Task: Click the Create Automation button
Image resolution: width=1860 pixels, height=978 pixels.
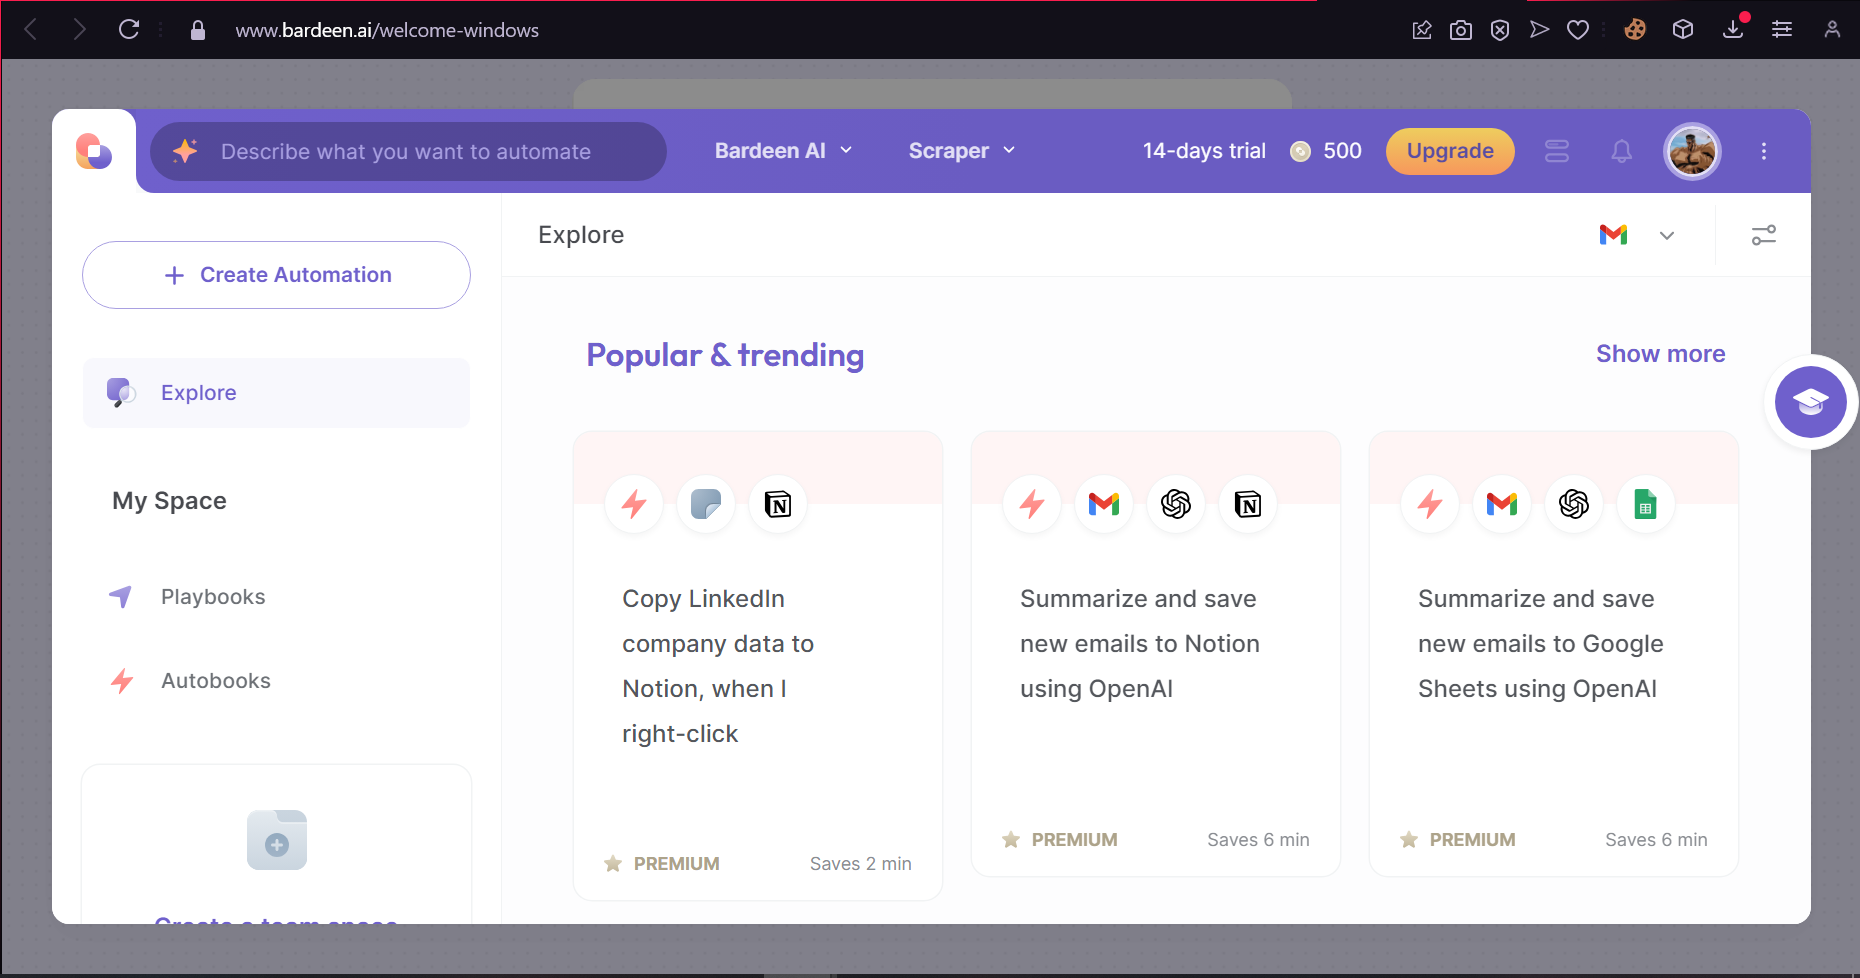Action: pos(276,275)
